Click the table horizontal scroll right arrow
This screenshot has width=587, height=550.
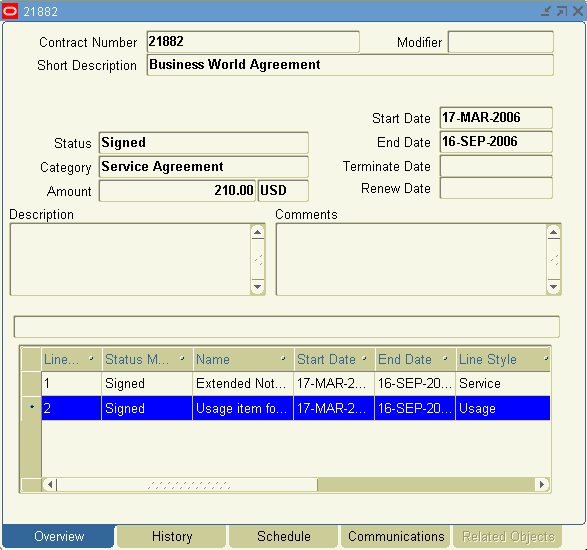(x=542, y=484)
